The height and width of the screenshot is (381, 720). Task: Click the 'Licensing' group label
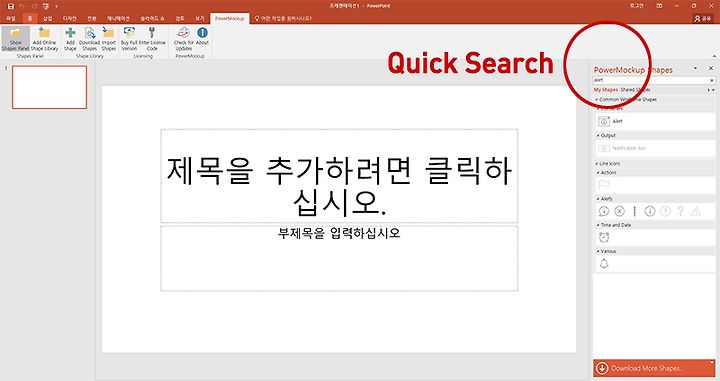pos(143,56)
